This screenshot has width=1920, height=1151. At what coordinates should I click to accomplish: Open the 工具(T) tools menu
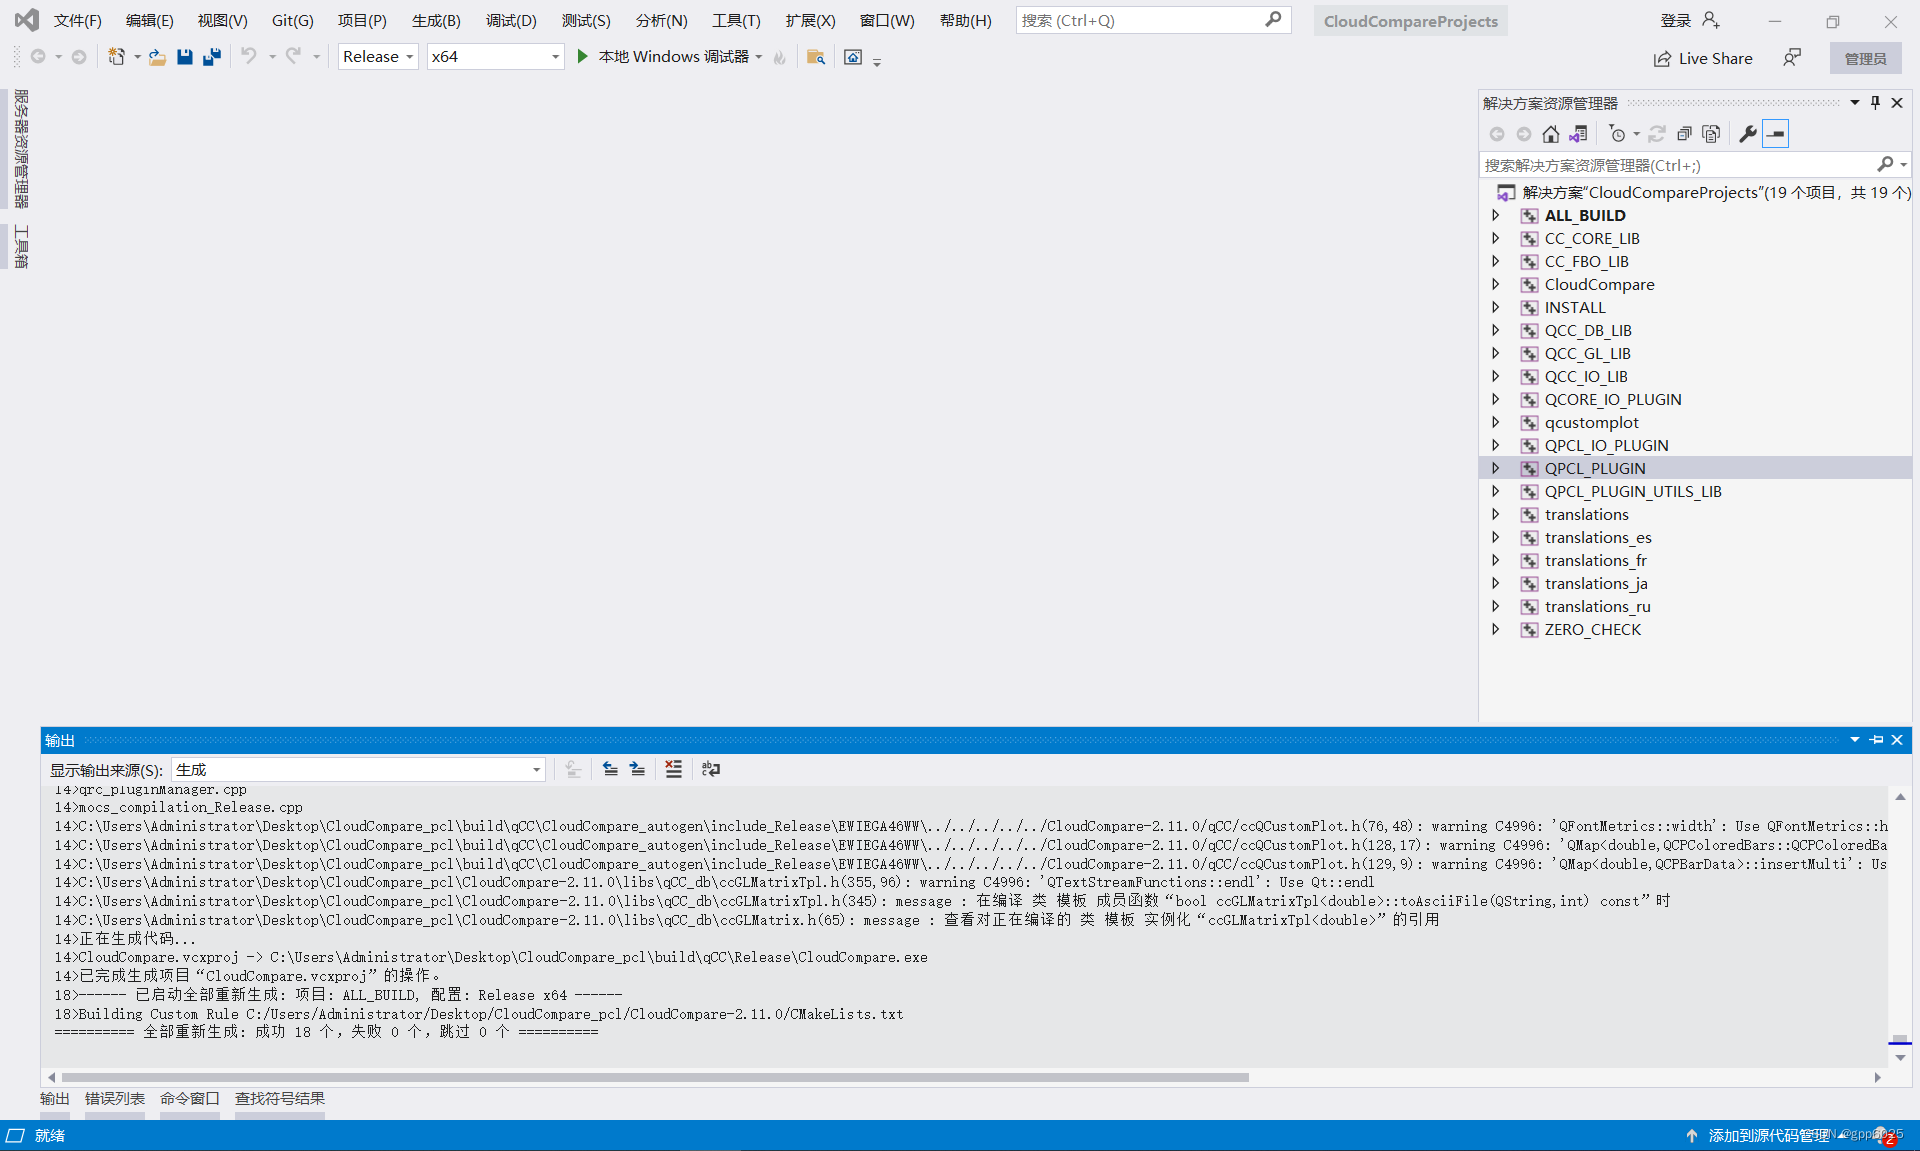(x=736, y=20)
